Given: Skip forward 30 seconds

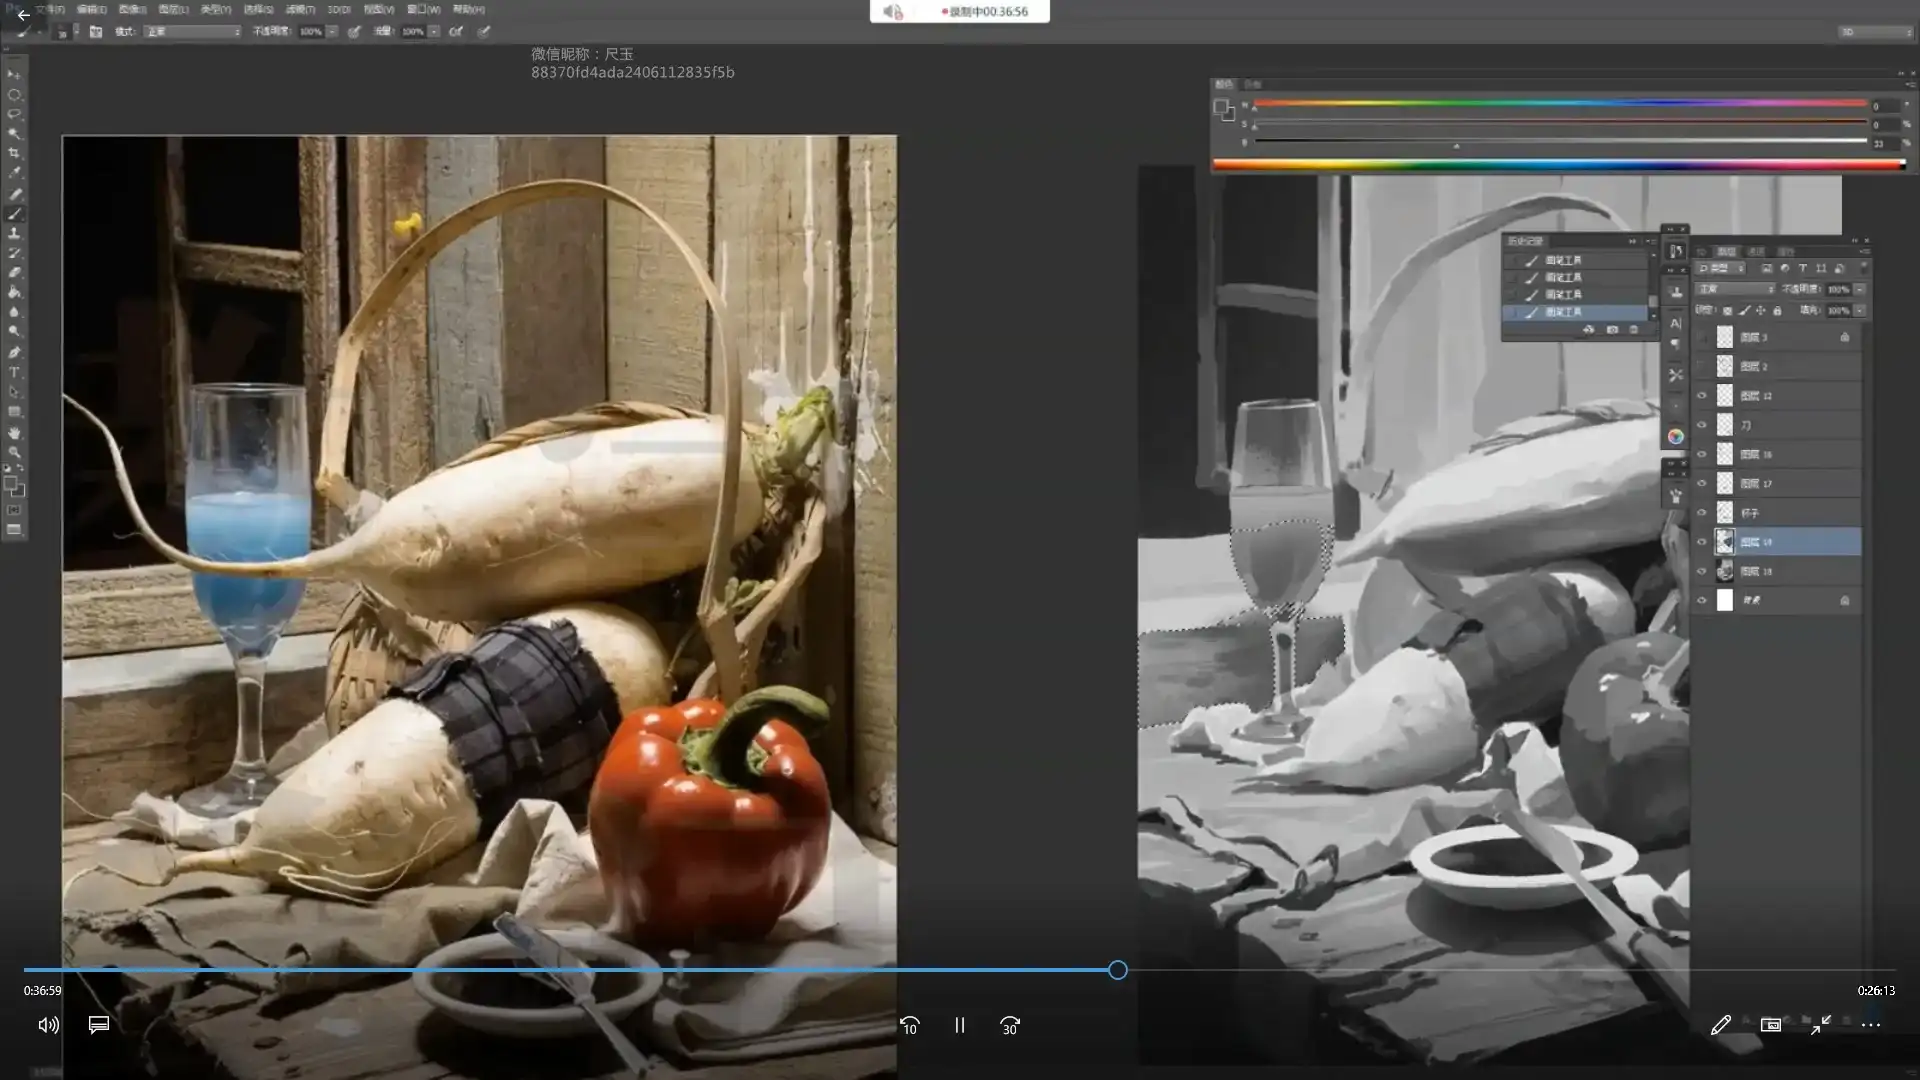Looking at the screenshot, I should [x=1010, y=1025].
